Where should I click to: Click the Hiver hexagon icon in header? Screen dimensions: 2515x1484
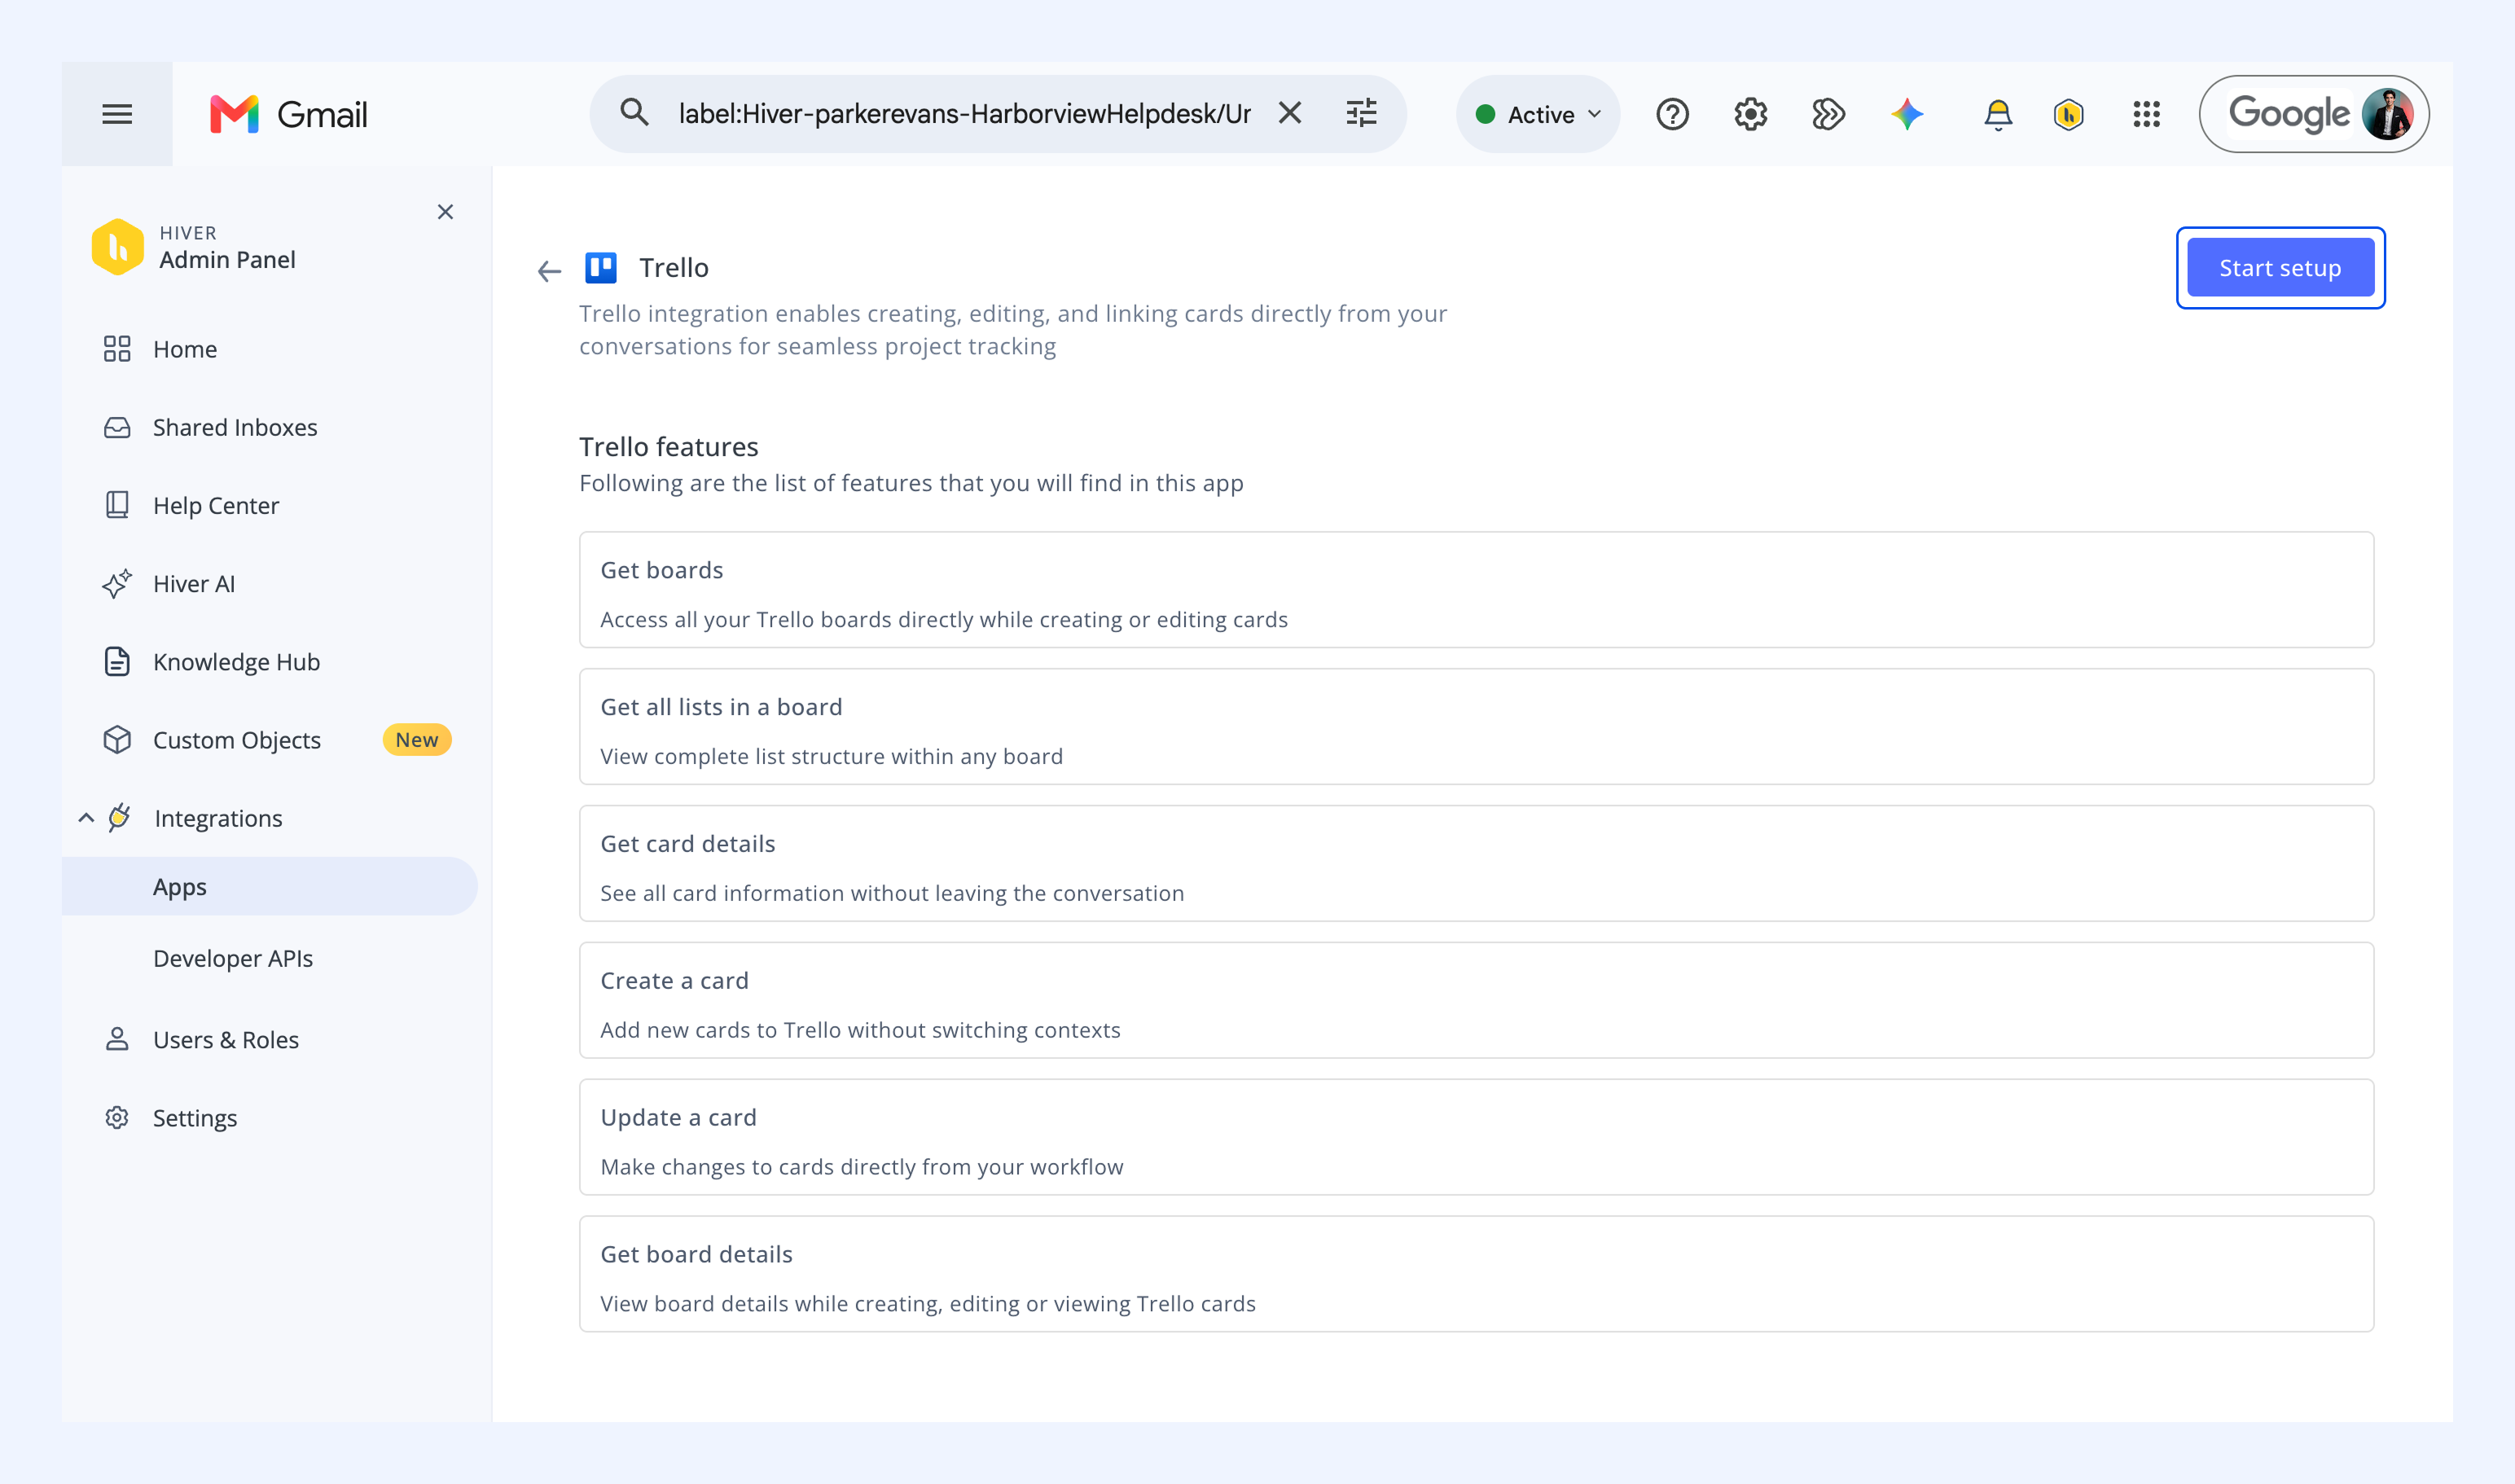coord(2068,114)
